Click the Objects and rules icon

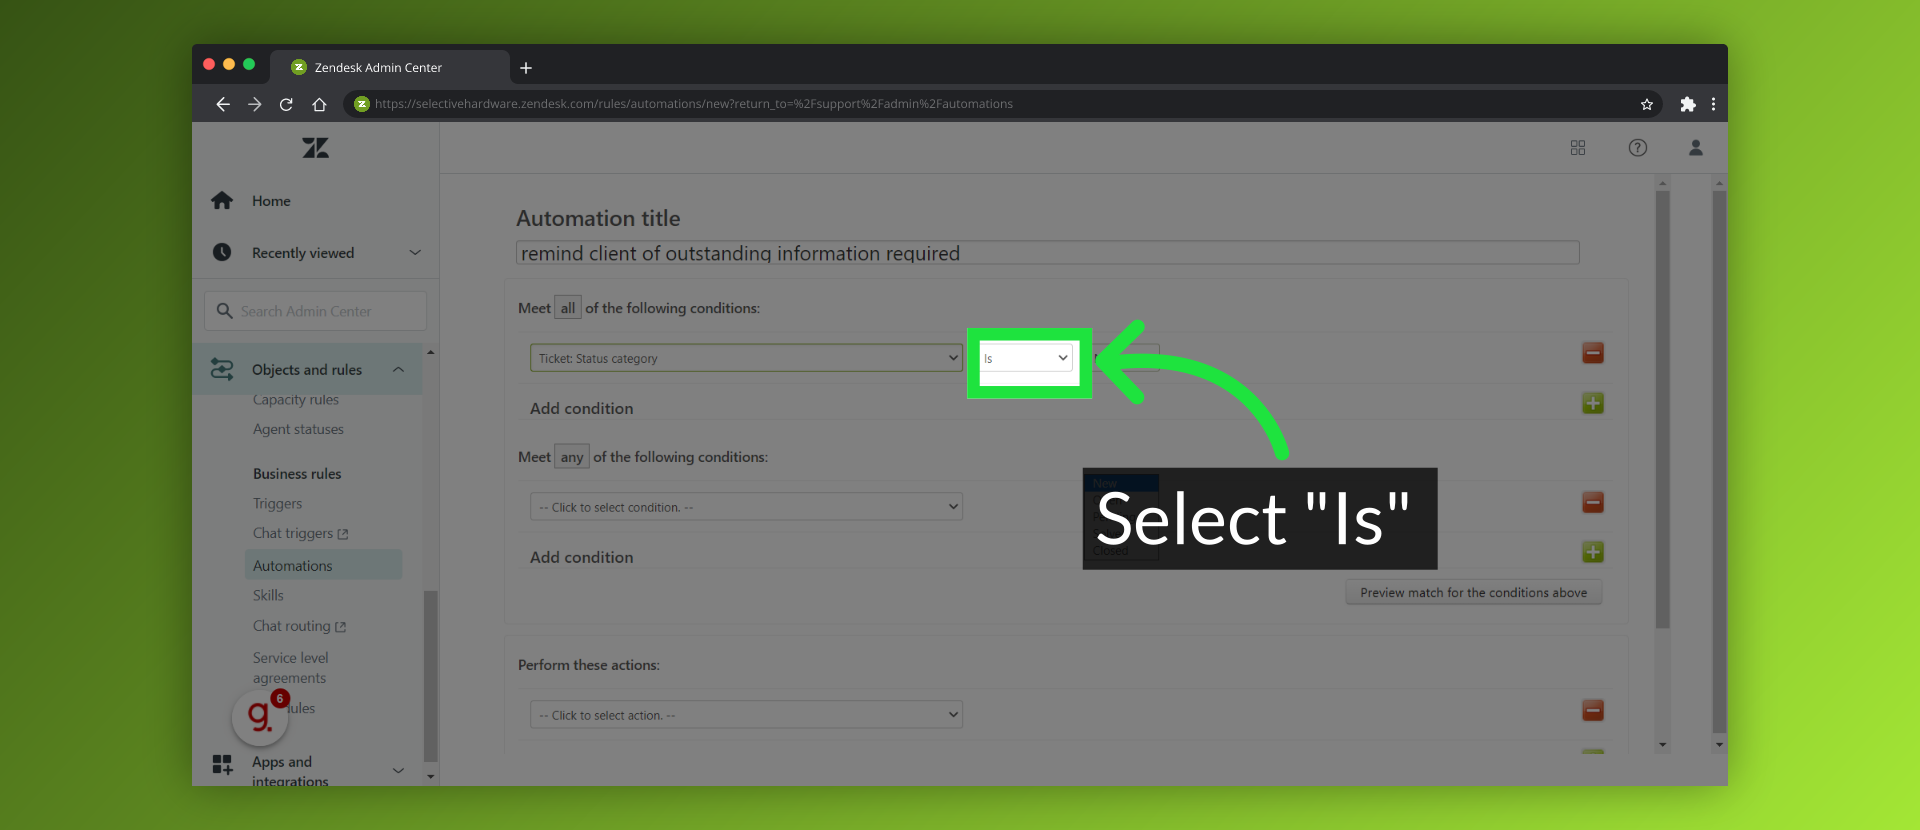pos(222,370)
